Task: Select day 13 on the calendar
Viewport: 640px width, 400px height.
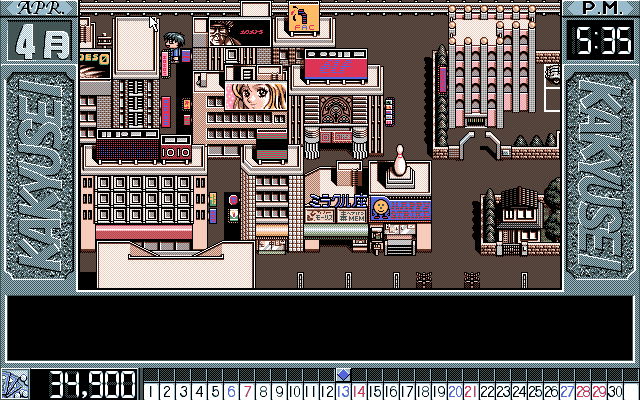Action: [343, 391]
